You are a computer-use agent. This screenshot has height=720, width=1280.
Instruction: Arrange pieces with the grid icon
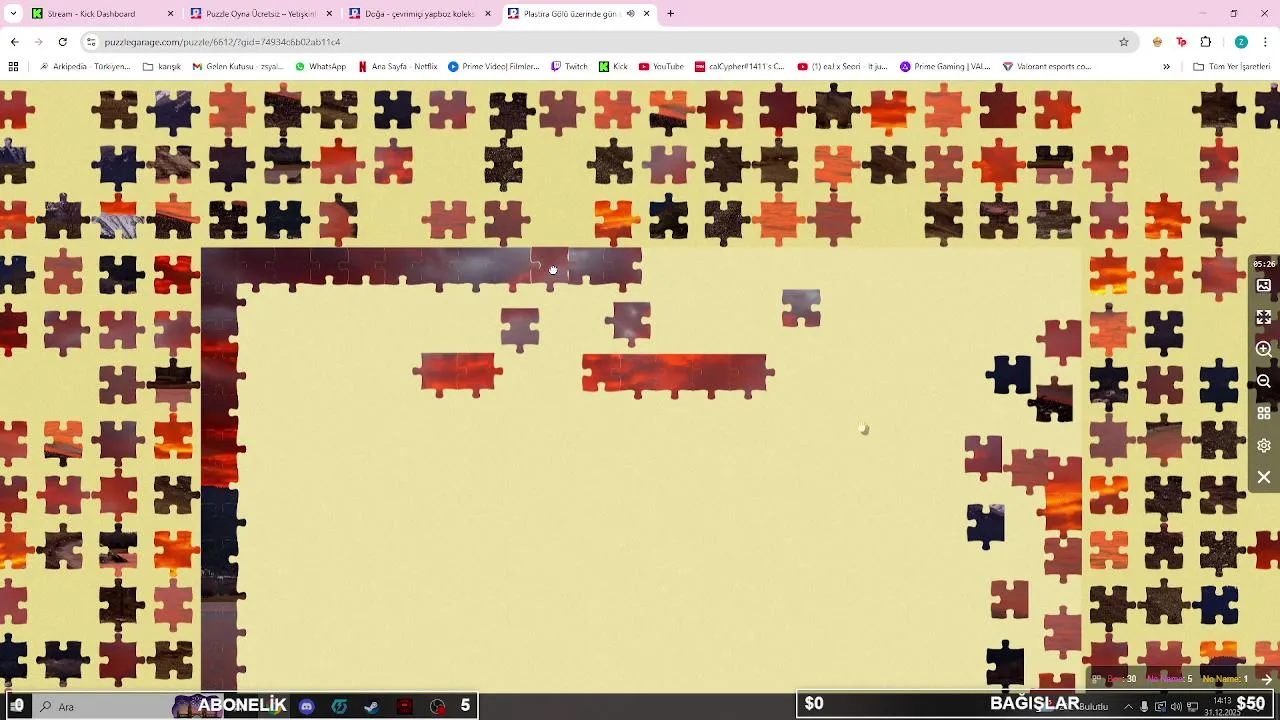1264,413
